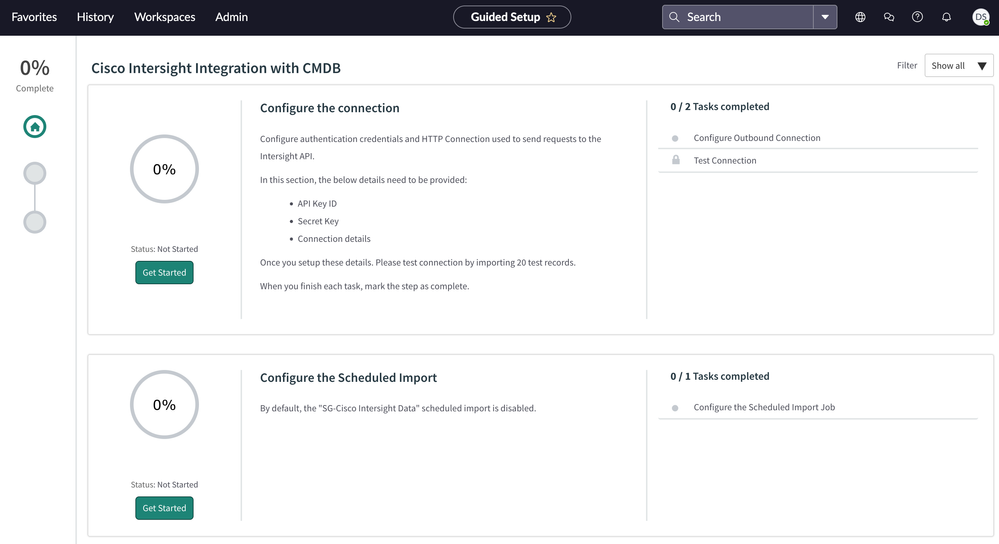Viewport: 999px width, 544px height.
Task: Click the 0% Complete overall progress indicator
Action: tap(35, 75)
